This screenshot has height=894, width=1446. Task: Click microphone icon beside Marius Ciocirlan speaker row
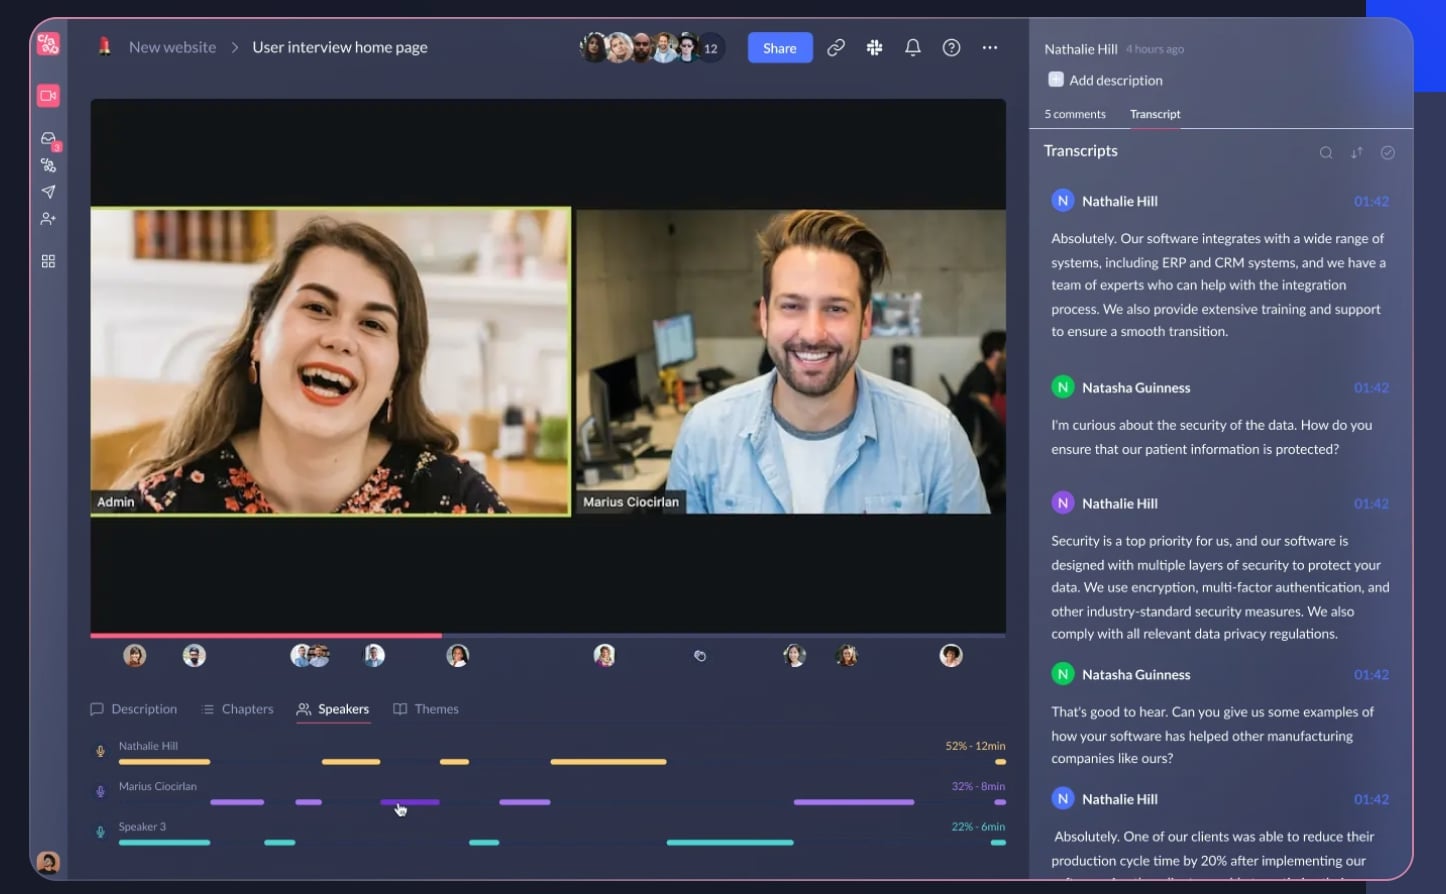[x=100, y=791]
